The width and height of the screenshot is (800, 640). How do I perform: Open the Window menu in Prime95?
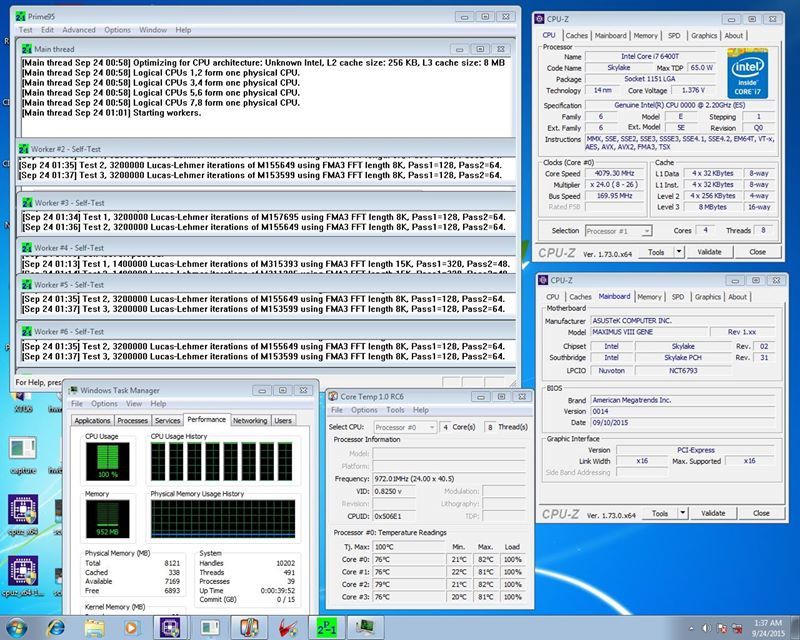click(x=153, y=30)
